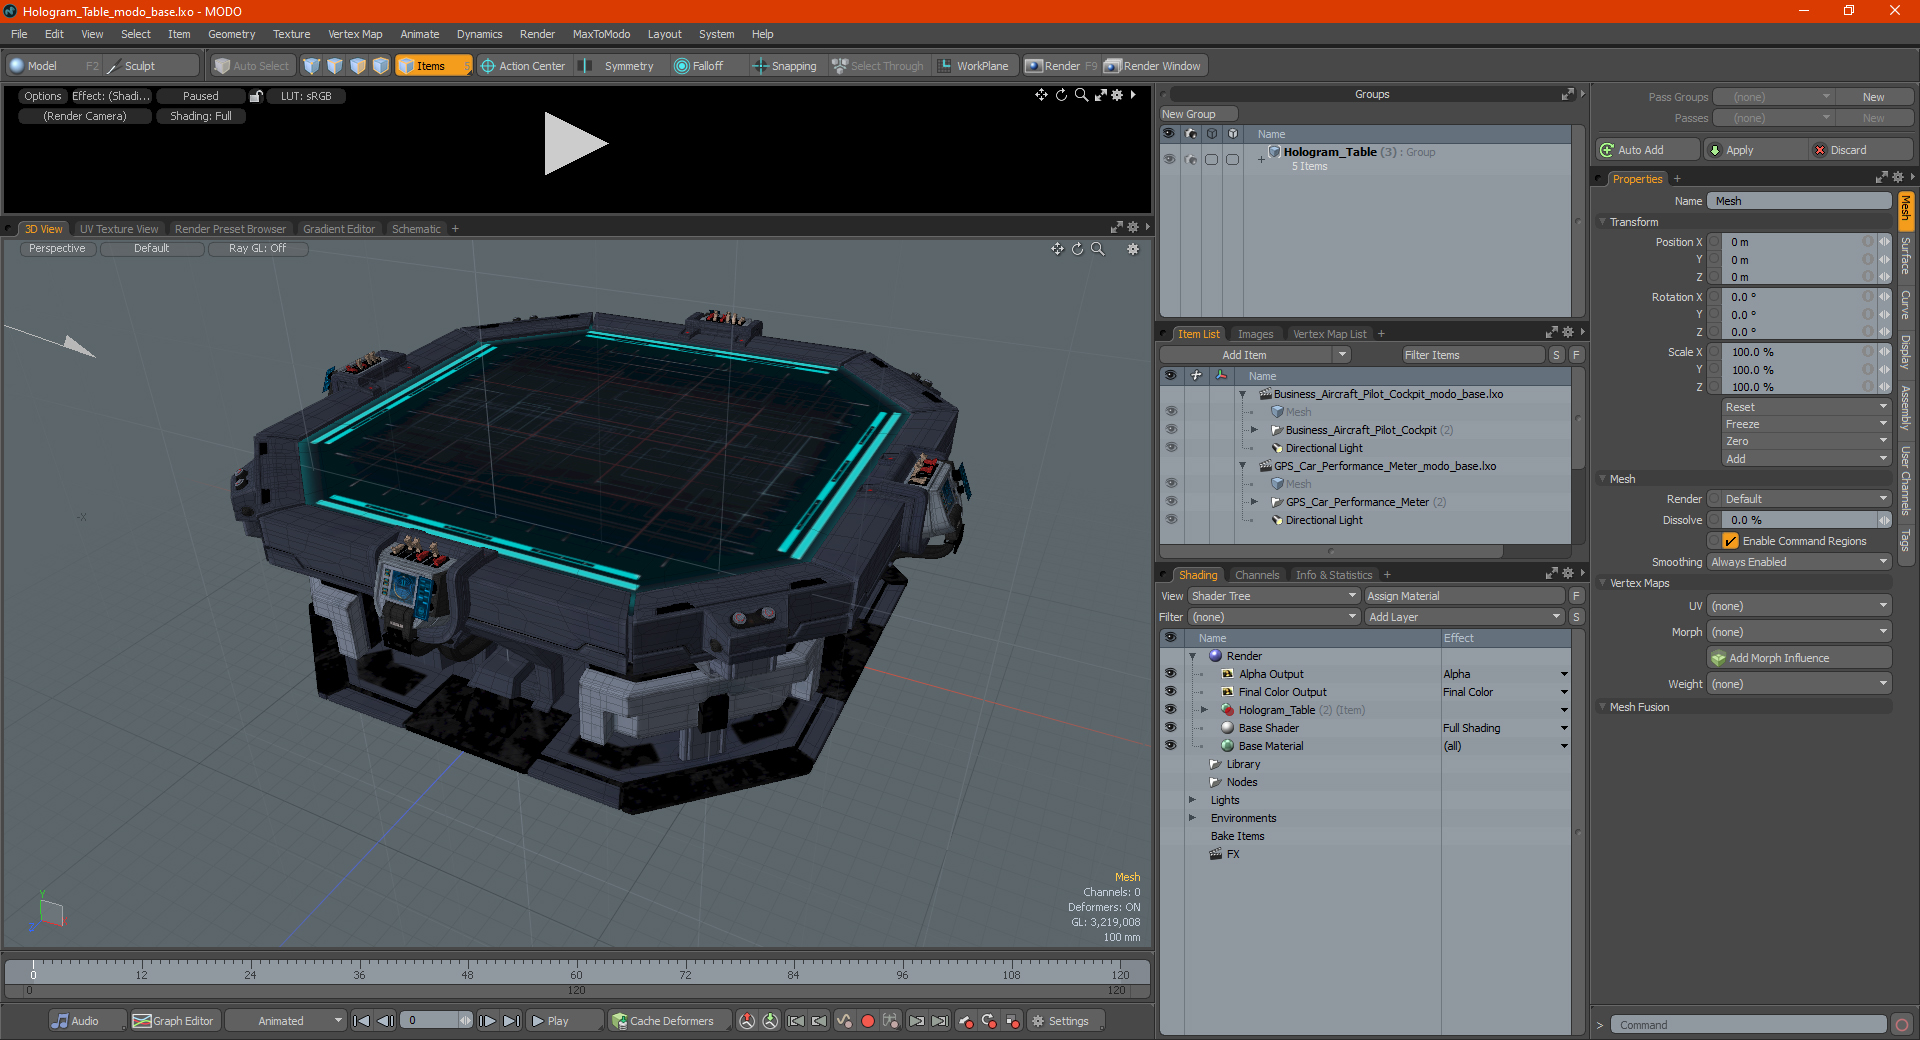
Task: Step to previous frame
Action: pos(385,1021)
